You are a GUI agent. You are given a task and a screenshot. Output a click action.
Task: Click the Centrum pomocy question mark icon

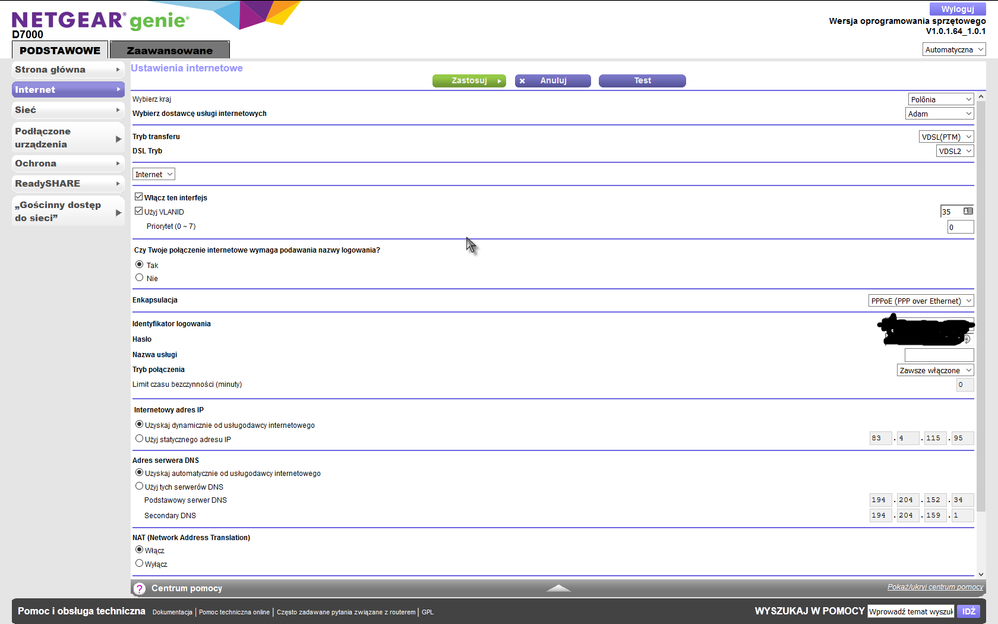click(x=138, y=588)
